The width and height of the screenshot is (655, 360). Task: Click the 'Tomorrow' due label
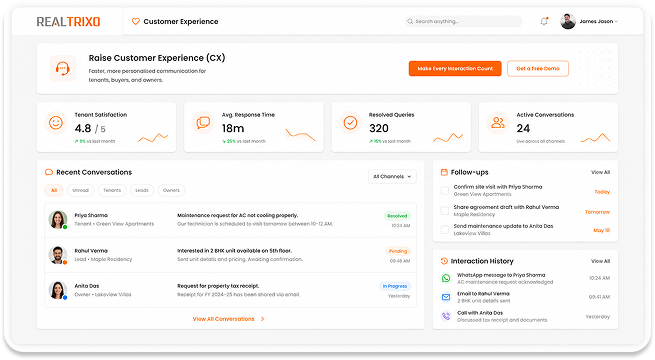pyautogui.click(x=597, y=212)
